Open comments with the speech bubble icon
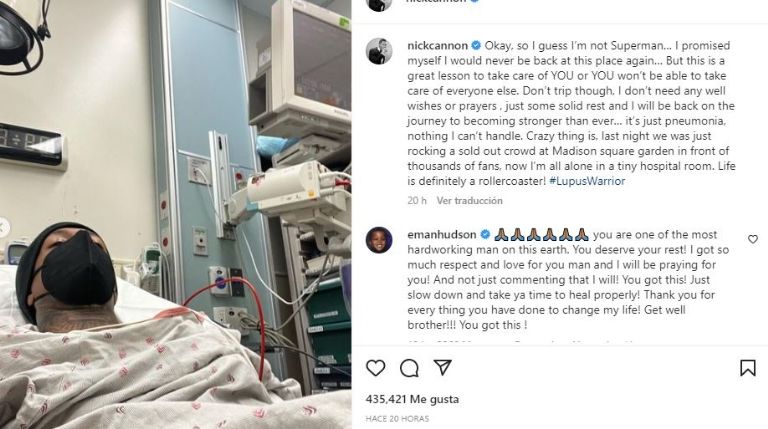Viewport: 768px width, 429px height. pyautogui.click(x=409, y=368)
